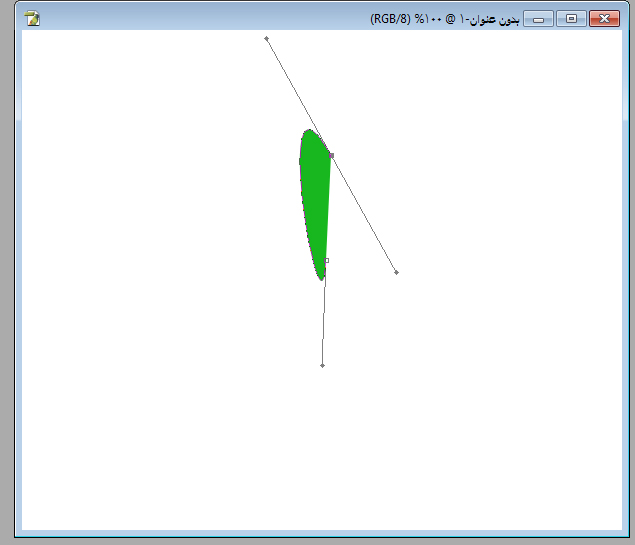Minimize the document window
The image size is (635, 545).
(539, 18)
